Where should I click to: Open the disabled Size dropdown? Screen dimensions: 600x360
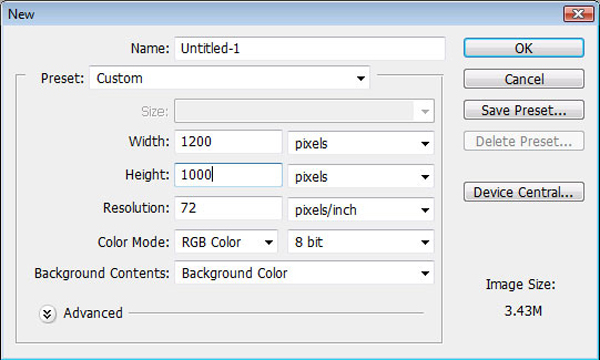point(304,111)
